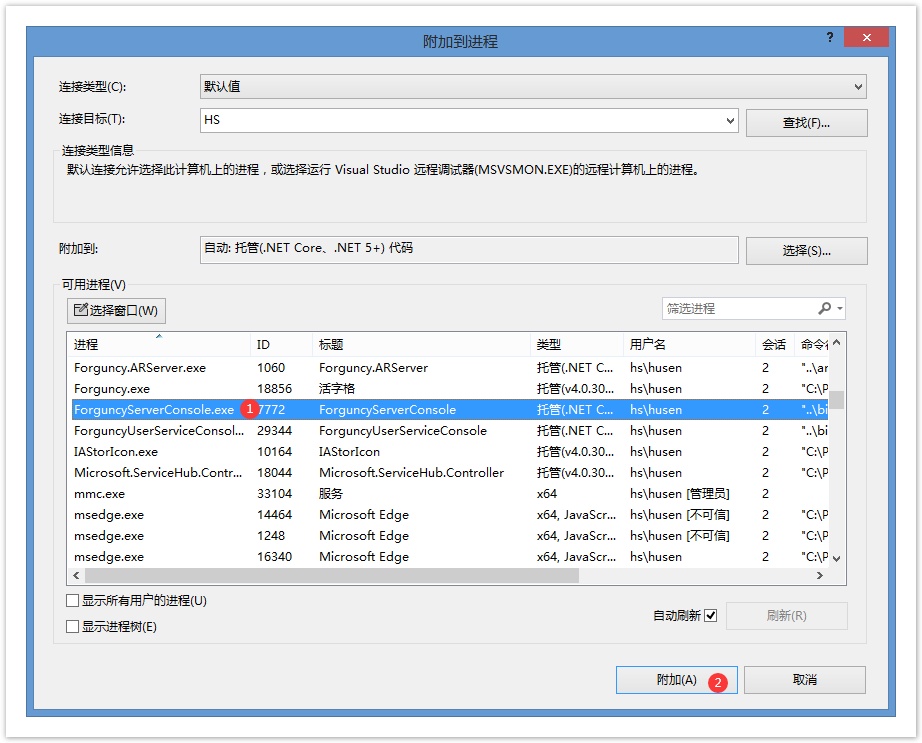Click the 筛选进程 filter input field
This screenshot has width=922, height=743.
pos(735,309)
